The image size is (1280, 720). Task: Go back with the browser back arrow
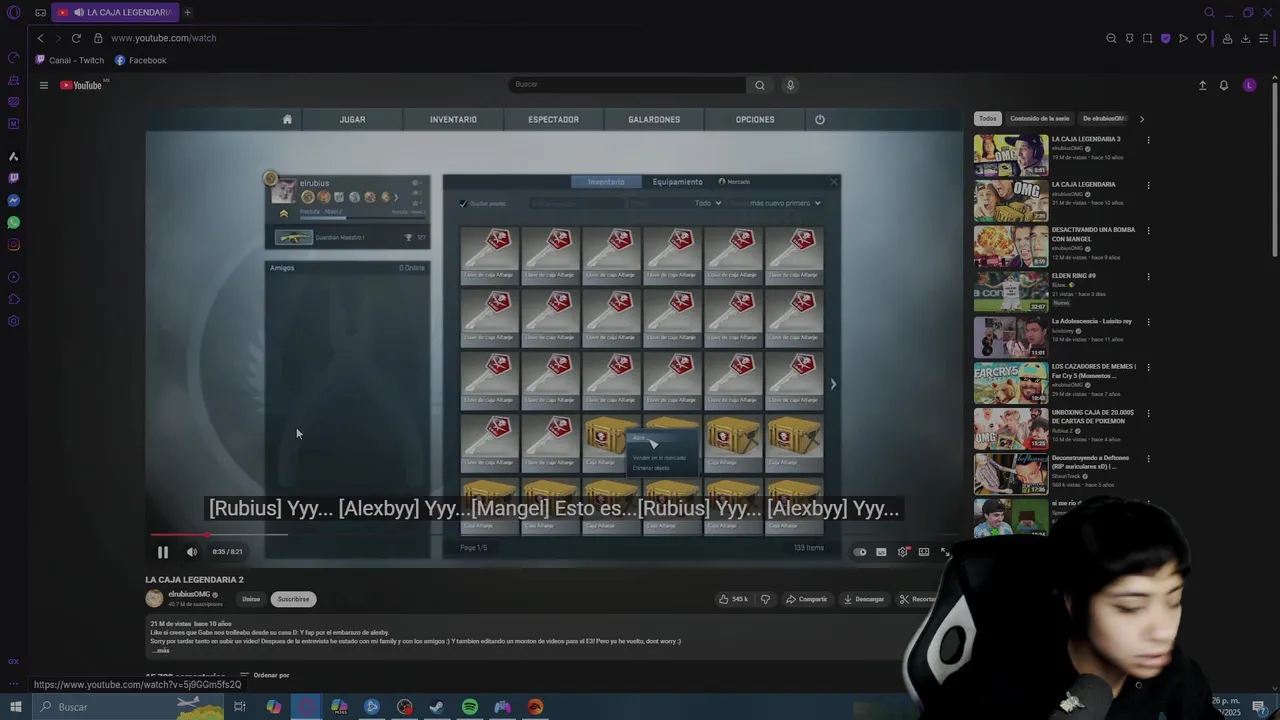(40, 38)
